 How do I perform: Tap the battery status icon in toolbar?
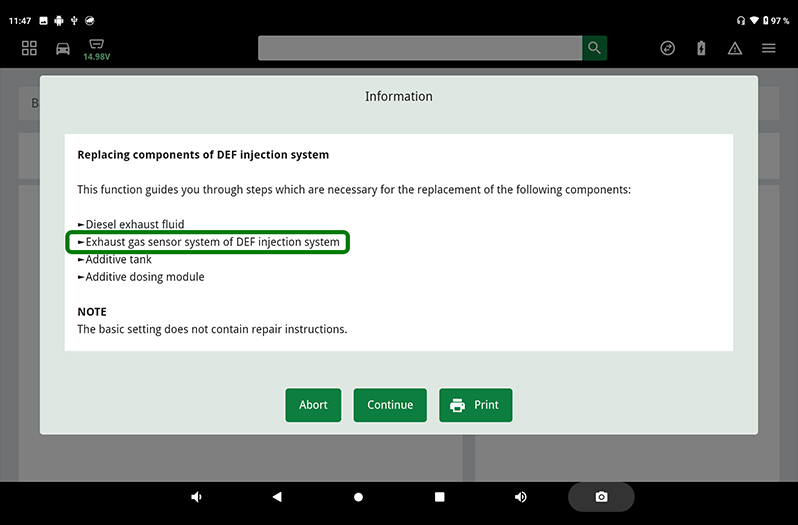pos(701,48)
